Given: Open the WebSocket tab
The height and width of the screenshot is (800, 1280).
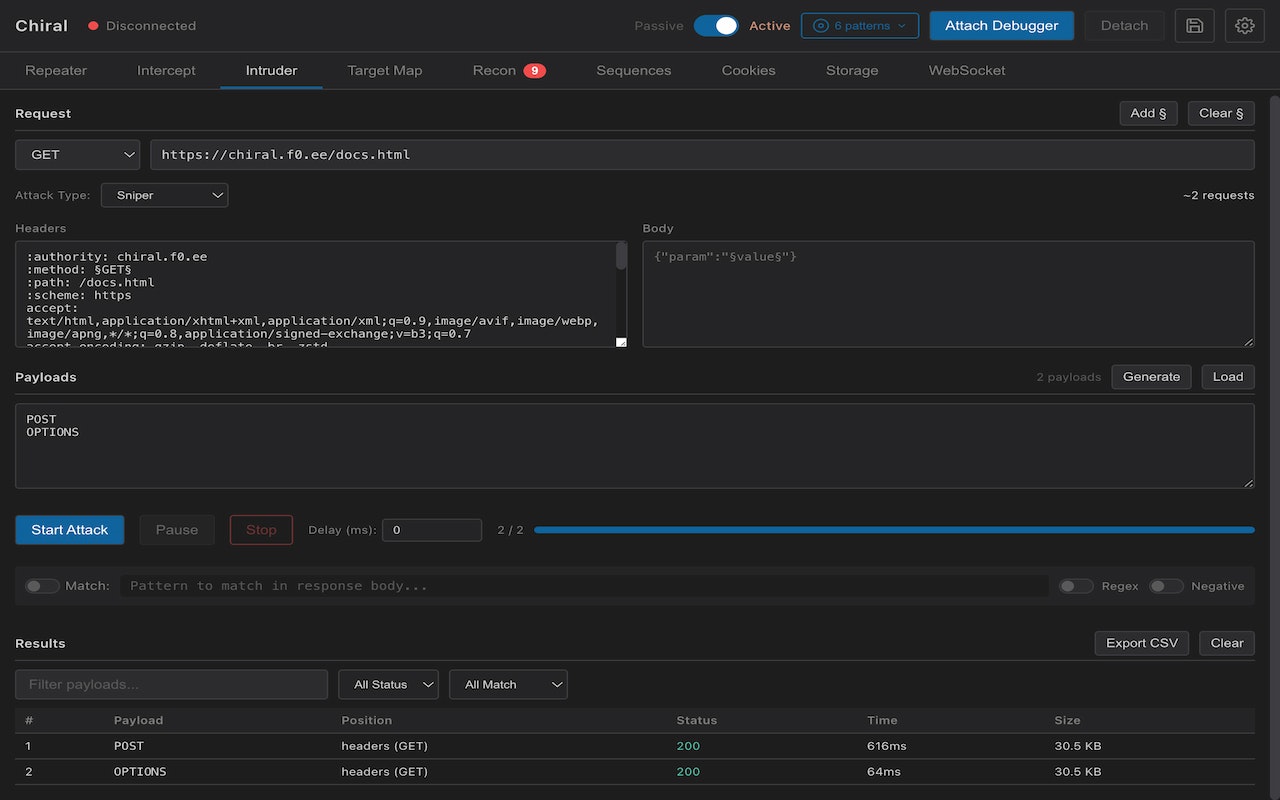Looking at the screenshot, I should [x=967, y=71].
